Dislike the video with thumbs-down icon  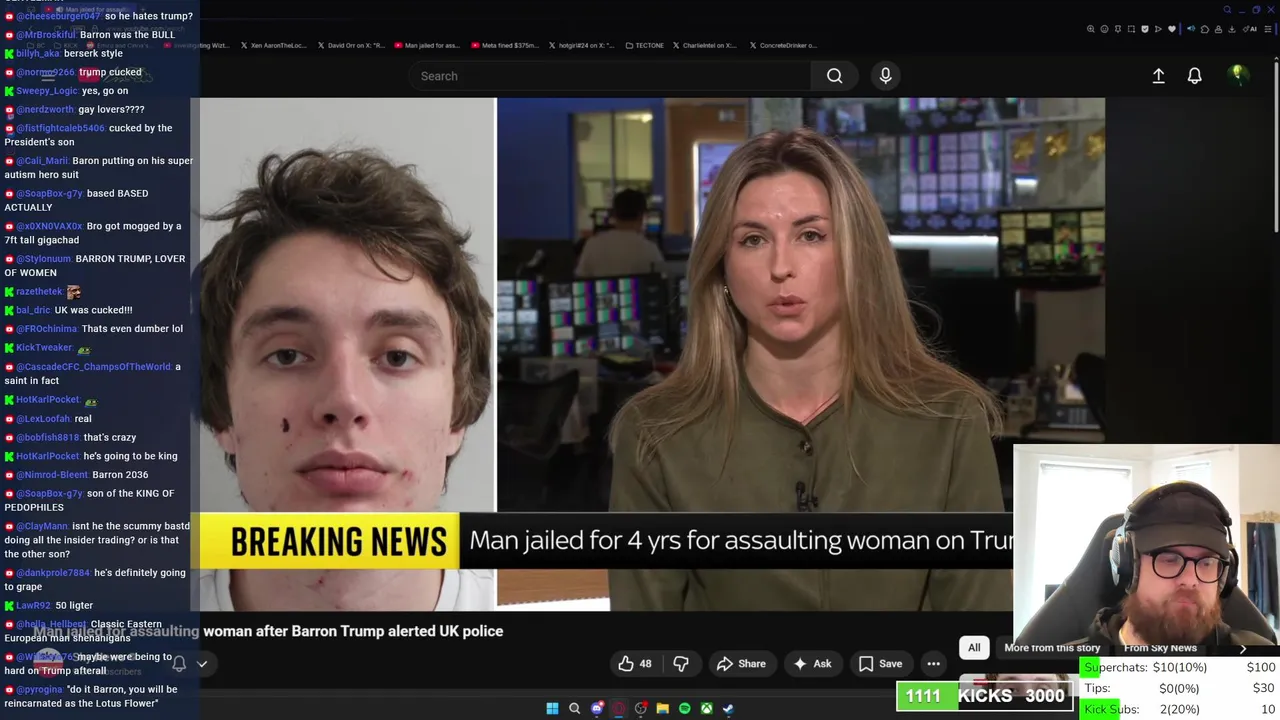pyautogui.click(x=681, y=664)
